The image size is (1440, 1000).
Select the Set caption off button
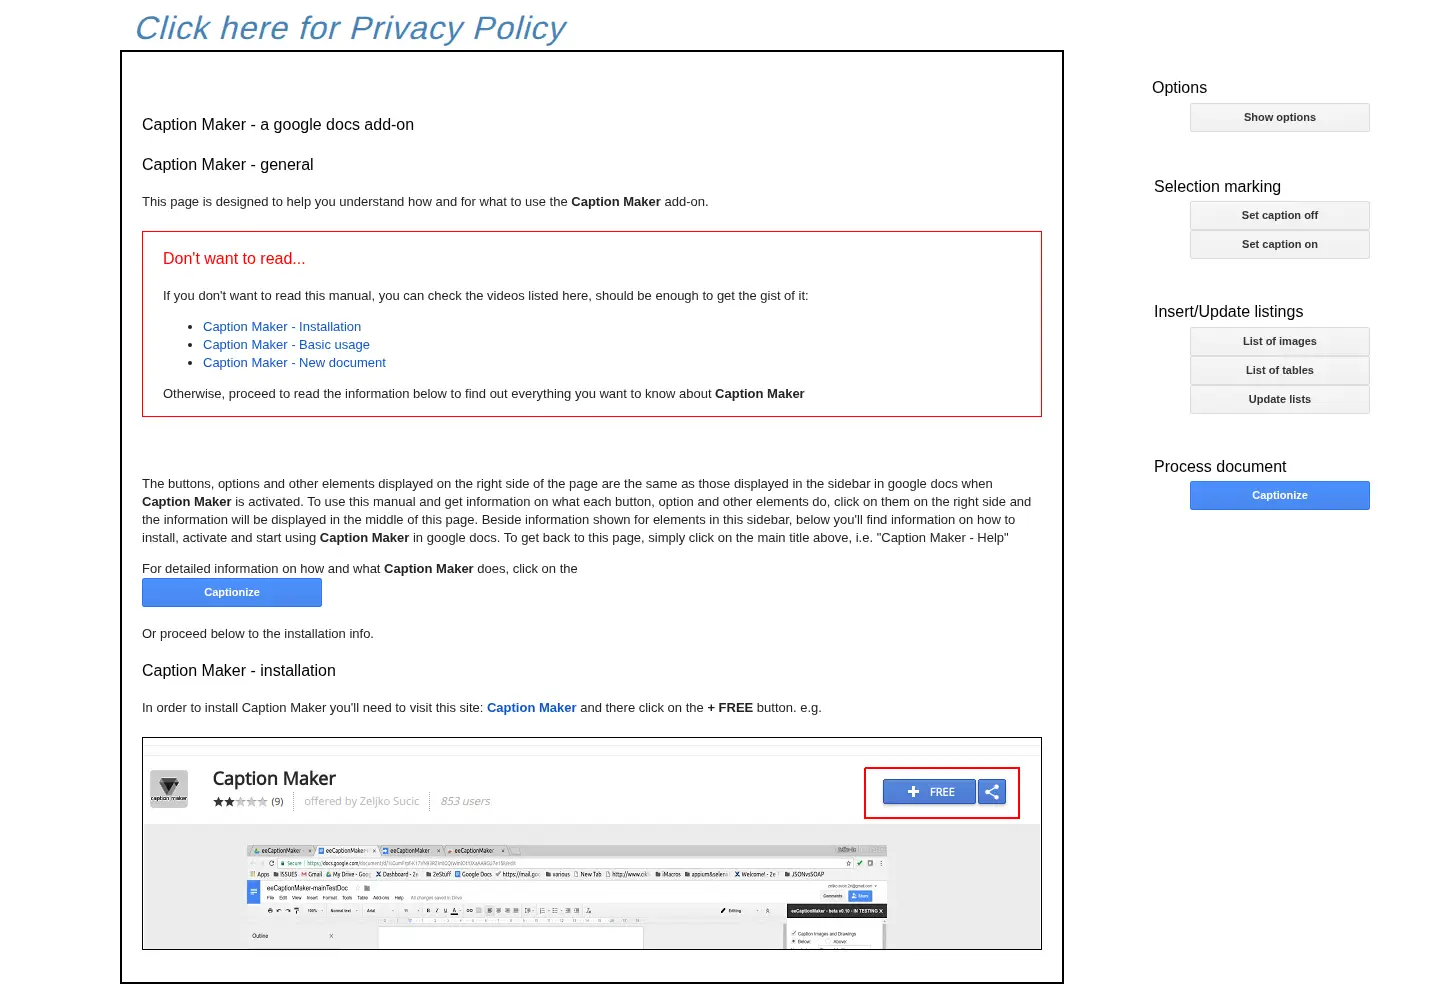(x=1280, y=215)
